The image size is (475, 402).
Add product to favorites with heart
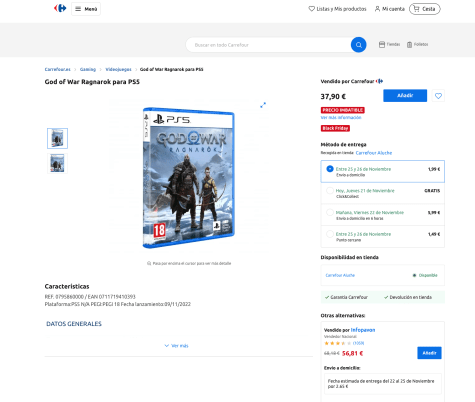(438, 96)
